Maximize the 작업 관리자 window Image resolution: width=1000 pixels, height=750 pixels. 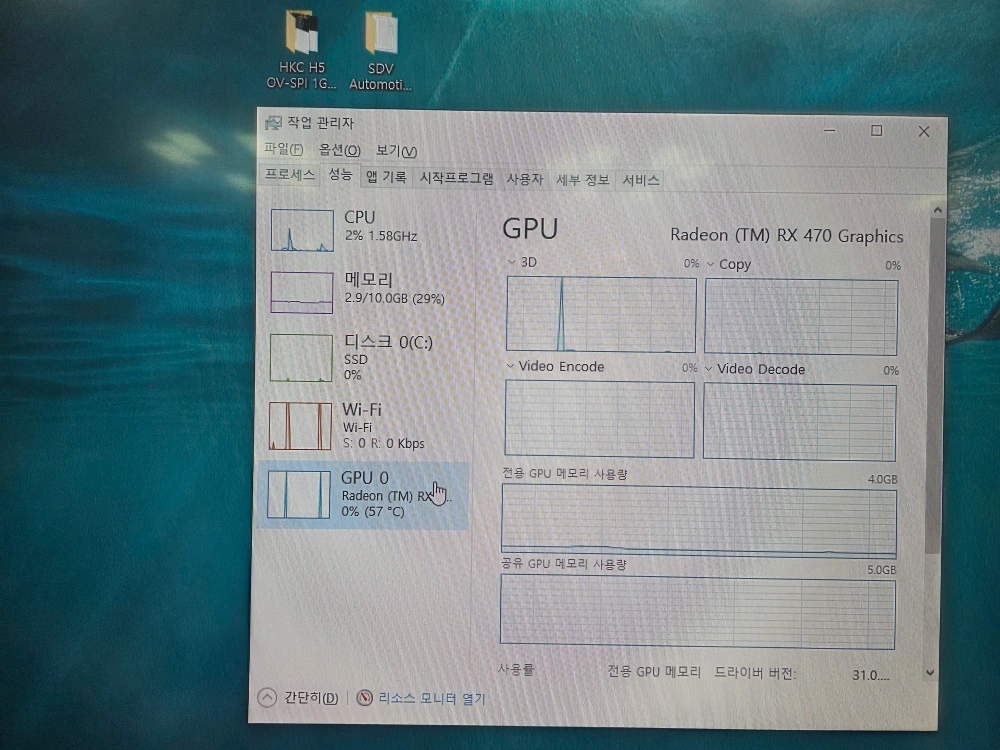(877, 131)
